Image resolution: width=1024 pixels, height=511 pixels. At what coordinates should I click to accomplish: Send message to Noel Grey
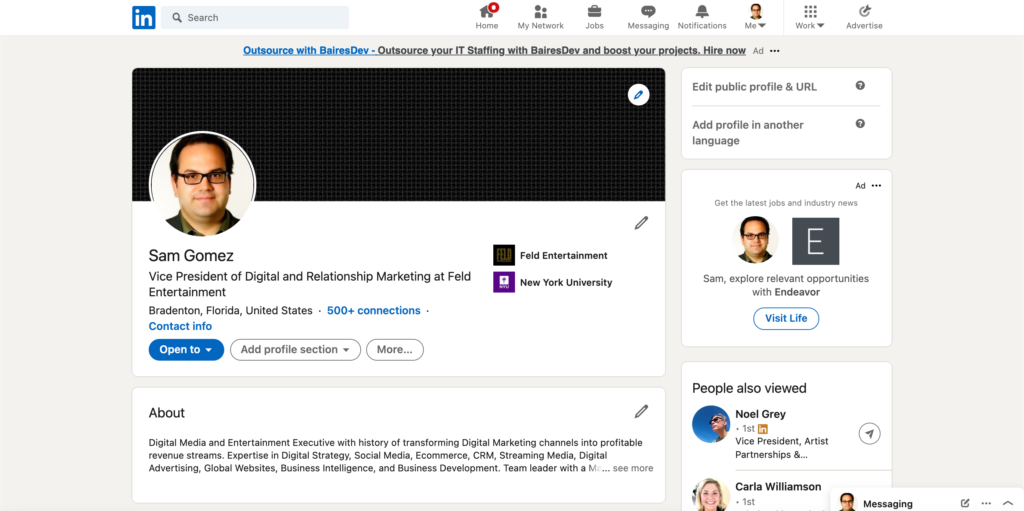869,433
